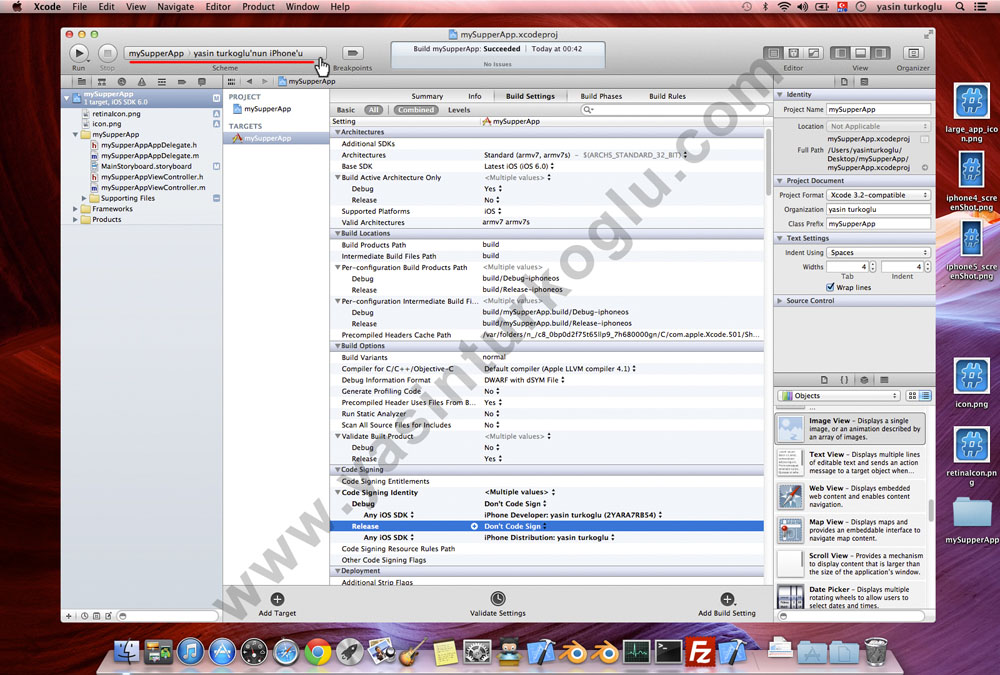Expand the Supporting Files folder
The image size is (1000, 675).
(x=84, y=198)
